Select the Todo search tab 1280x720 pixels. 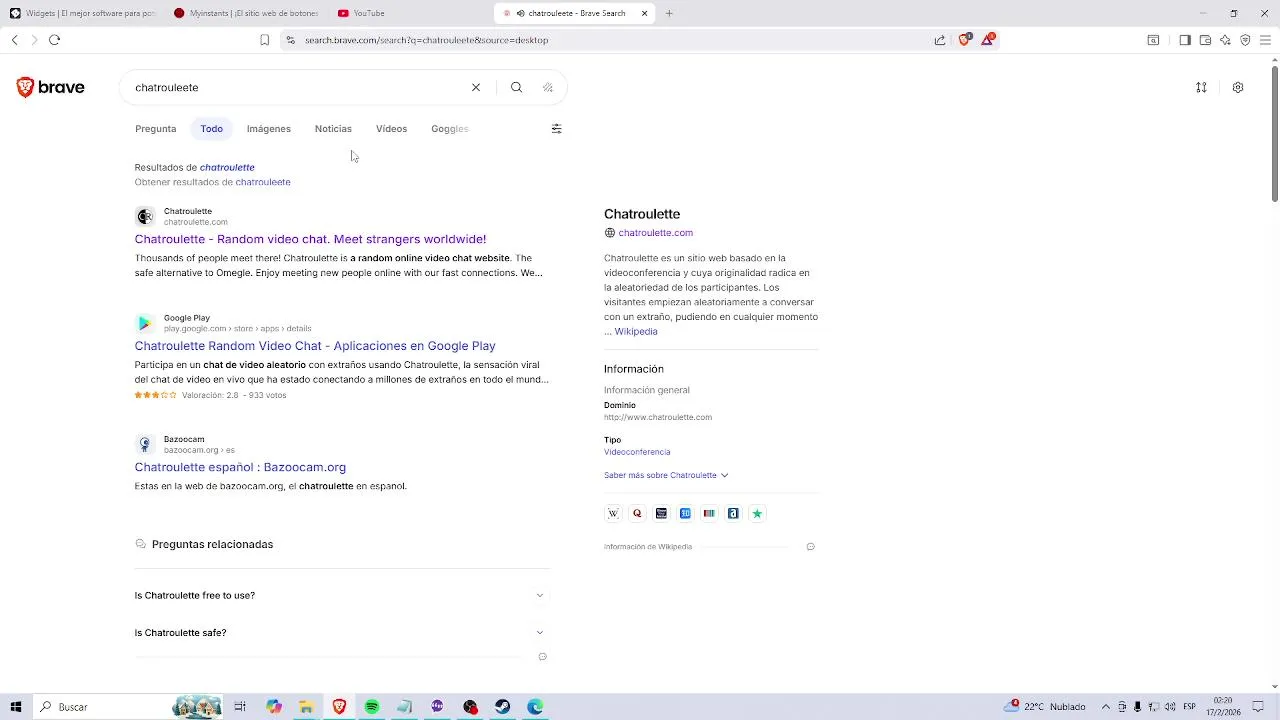(x=211, y=129)
